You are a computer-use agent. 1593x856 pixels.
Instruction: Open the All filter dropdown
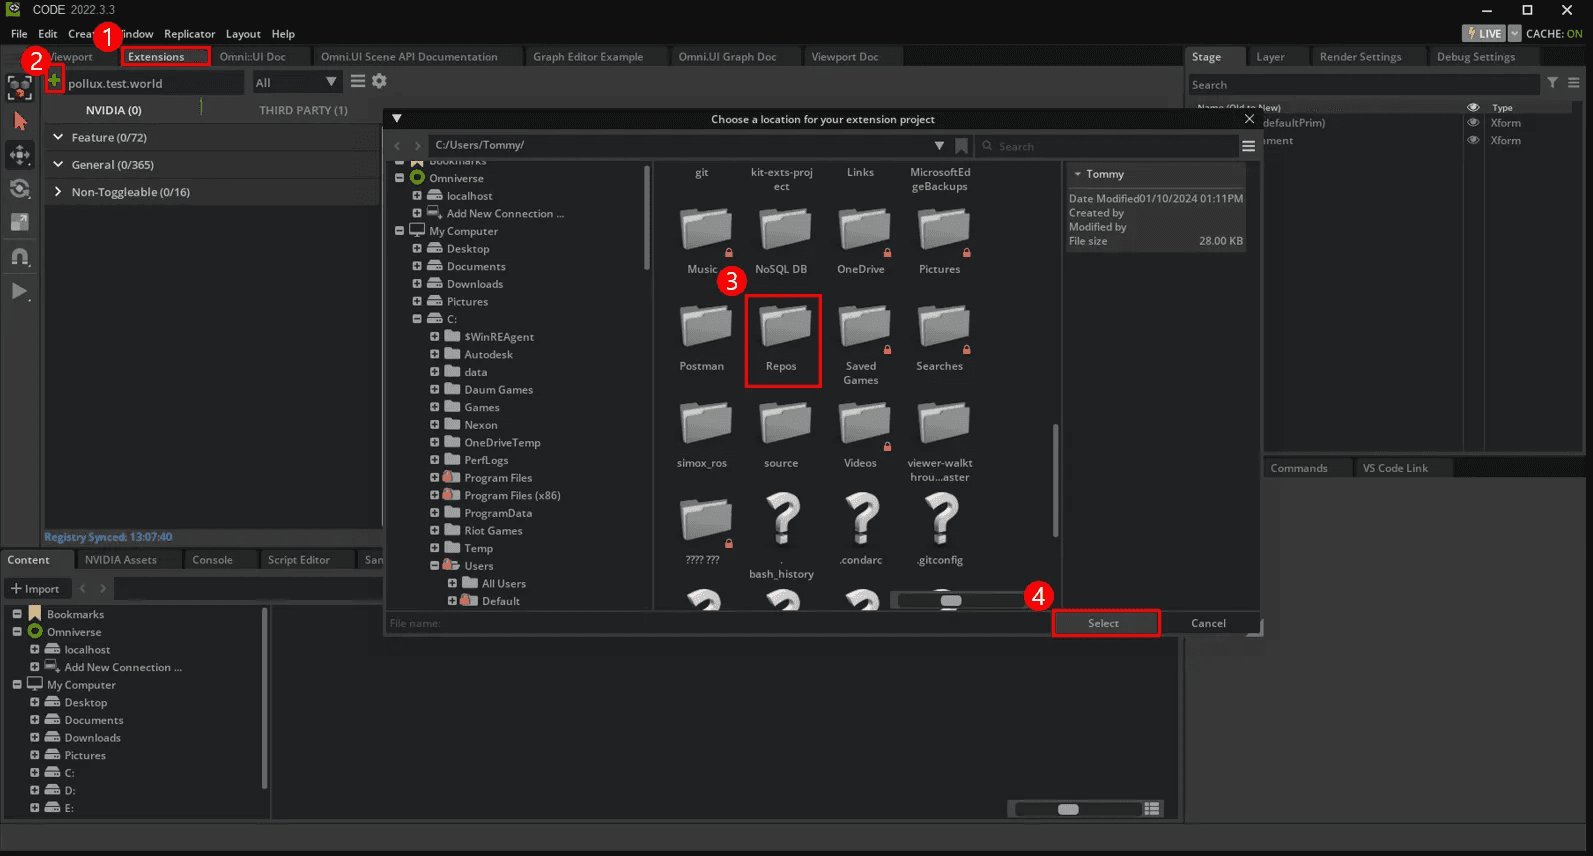pos(296,83)
